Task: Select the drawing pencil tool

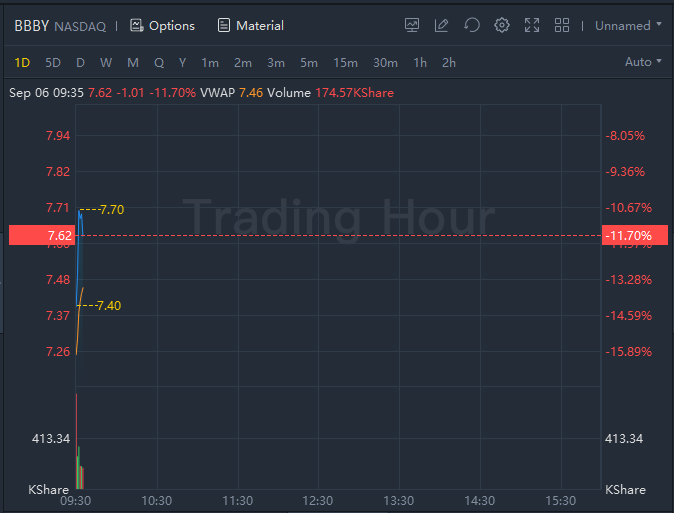Action: tap(442, 25)
